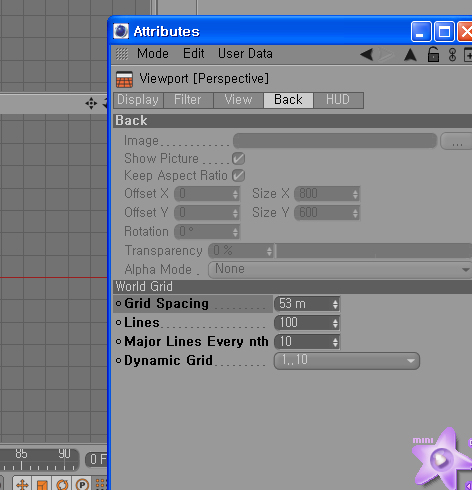Click the back arrow in Attributes toolbar
The image size is (472, 490).
pyautogui.click(x=367, y=54)
